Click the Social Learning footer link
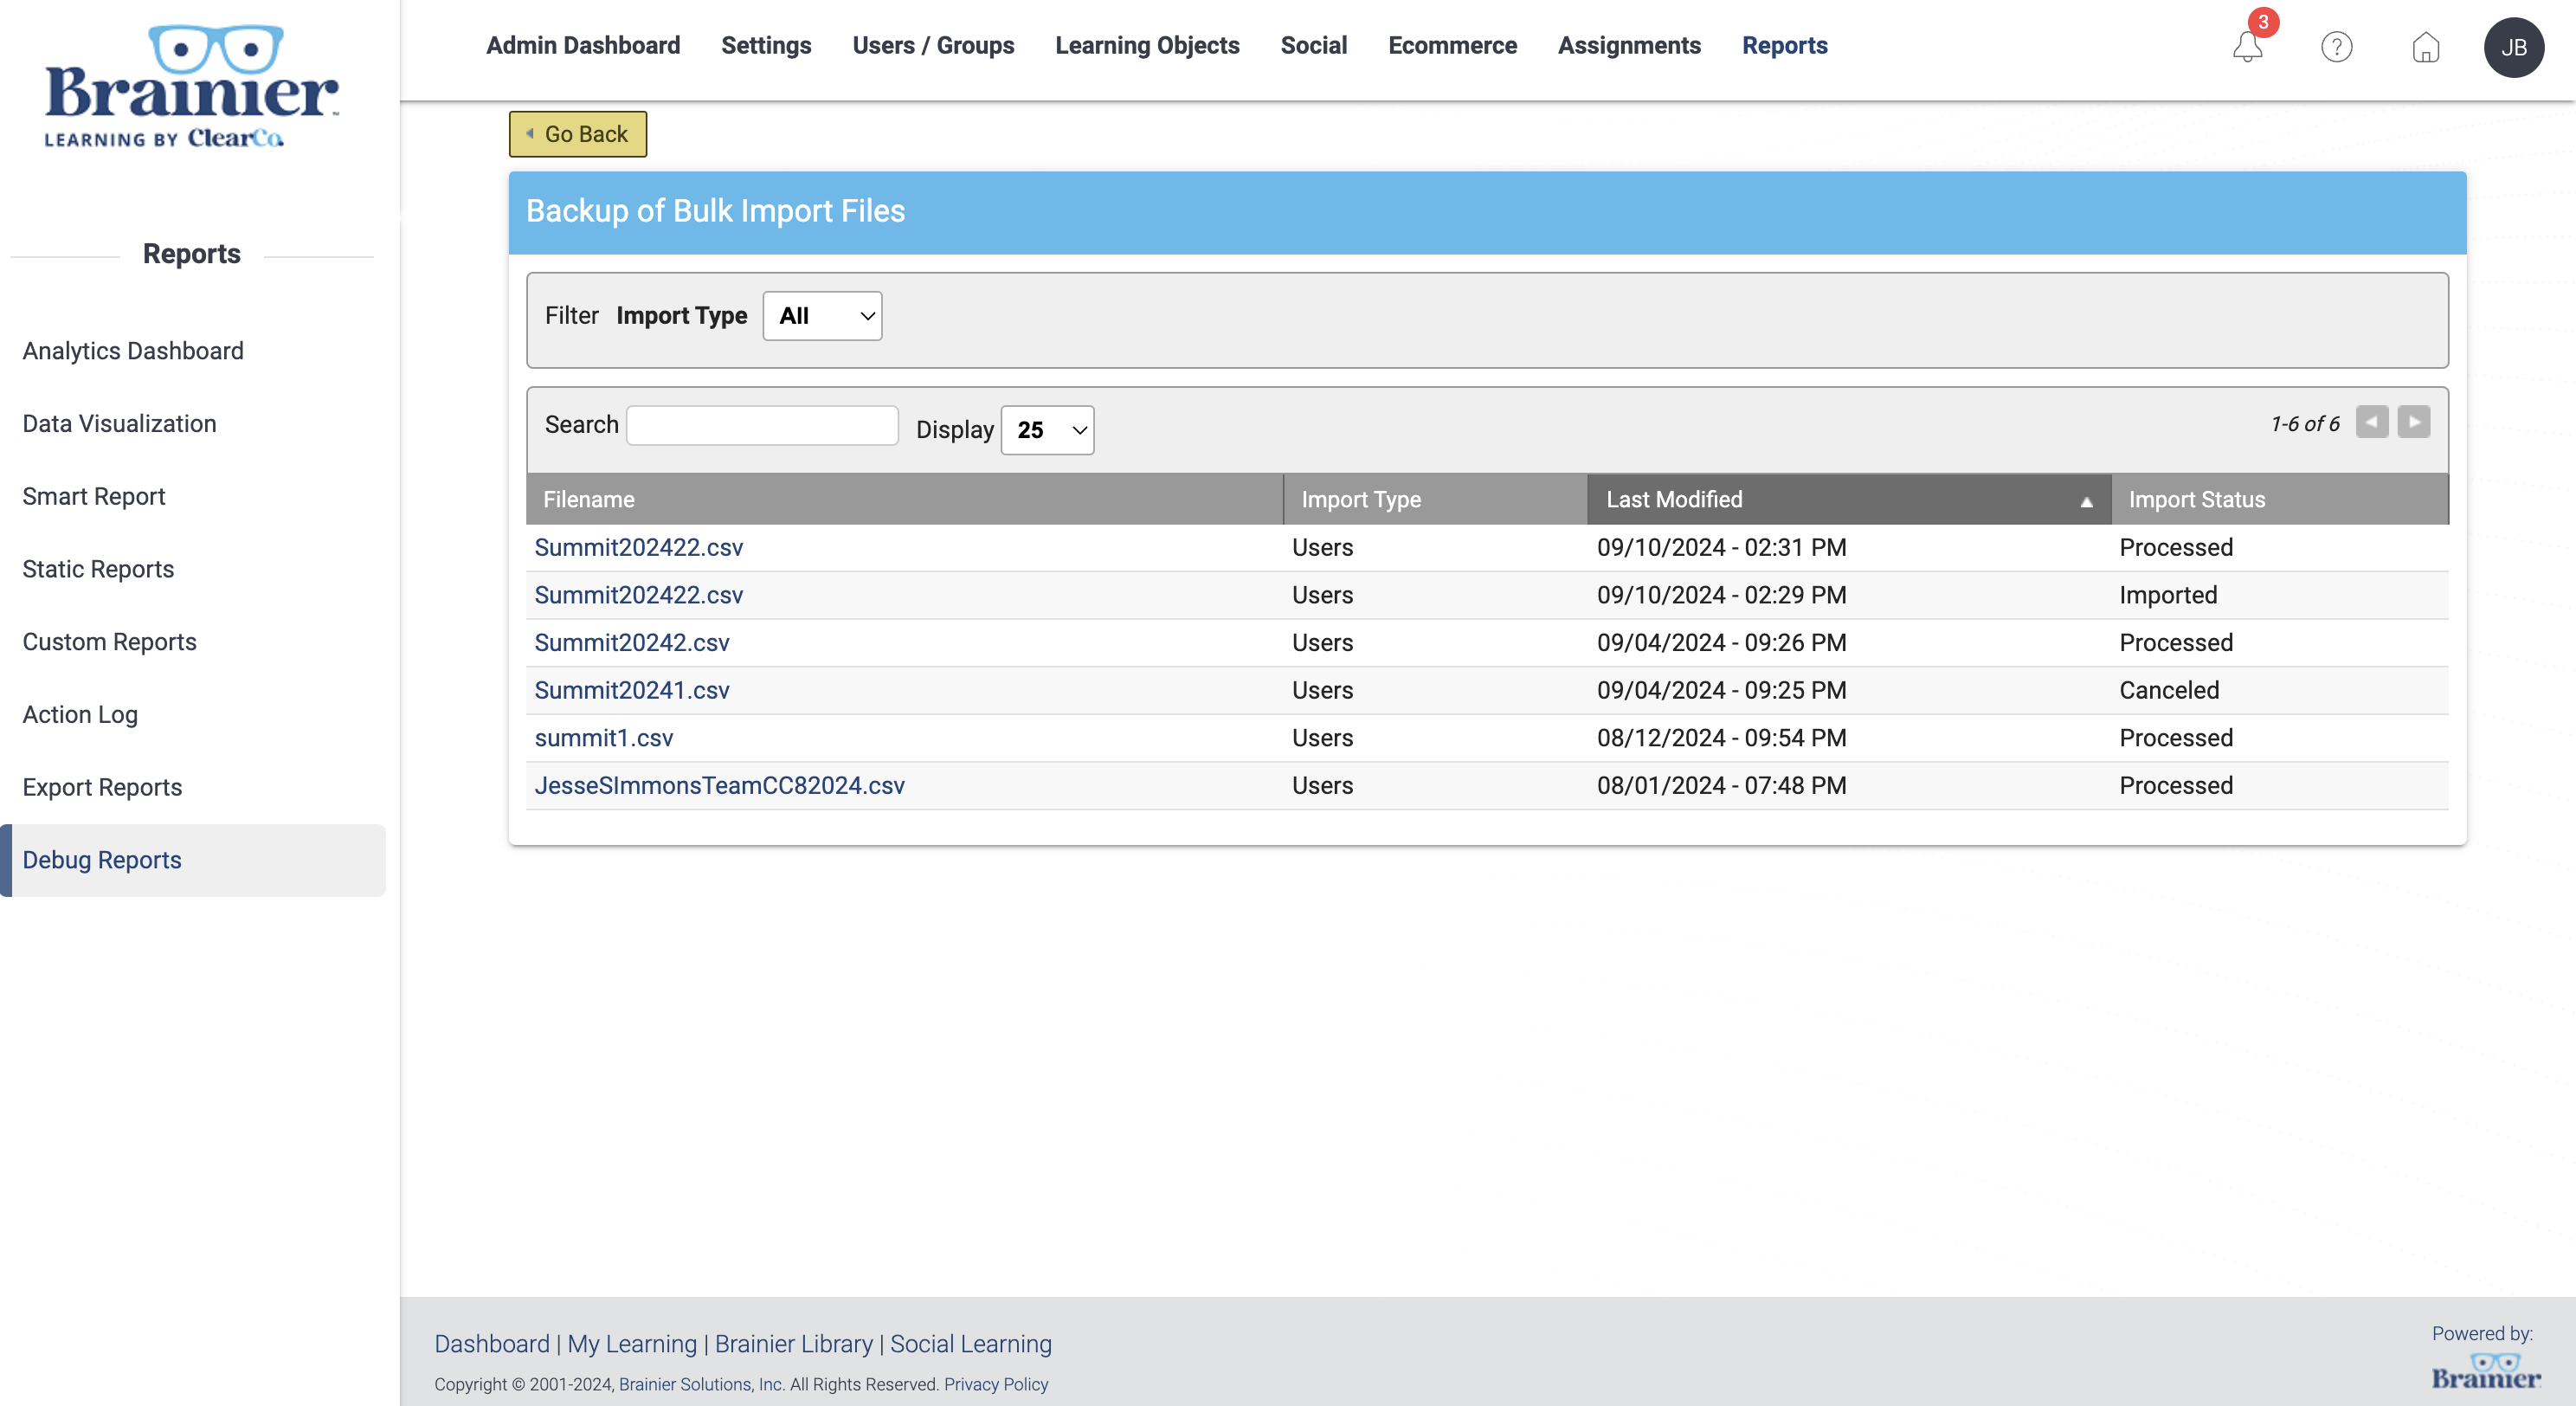 tap(970, 1344)
